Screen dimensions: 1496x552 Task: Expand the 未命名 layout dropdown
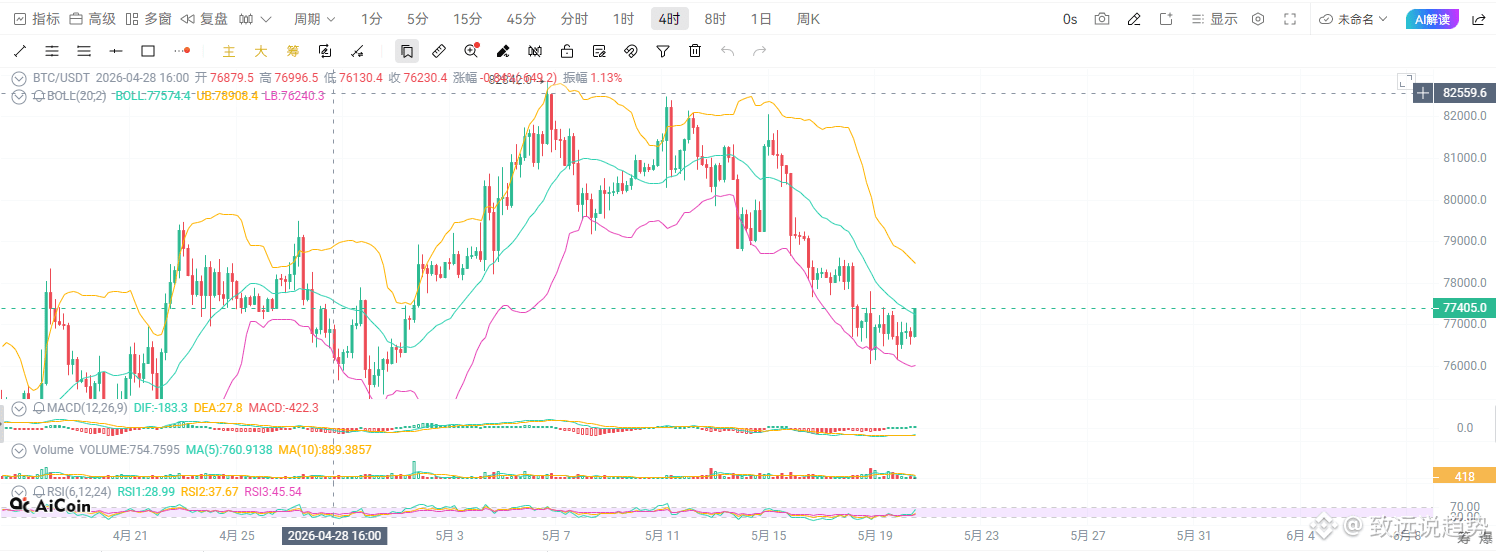click(x=1353, y=19)
